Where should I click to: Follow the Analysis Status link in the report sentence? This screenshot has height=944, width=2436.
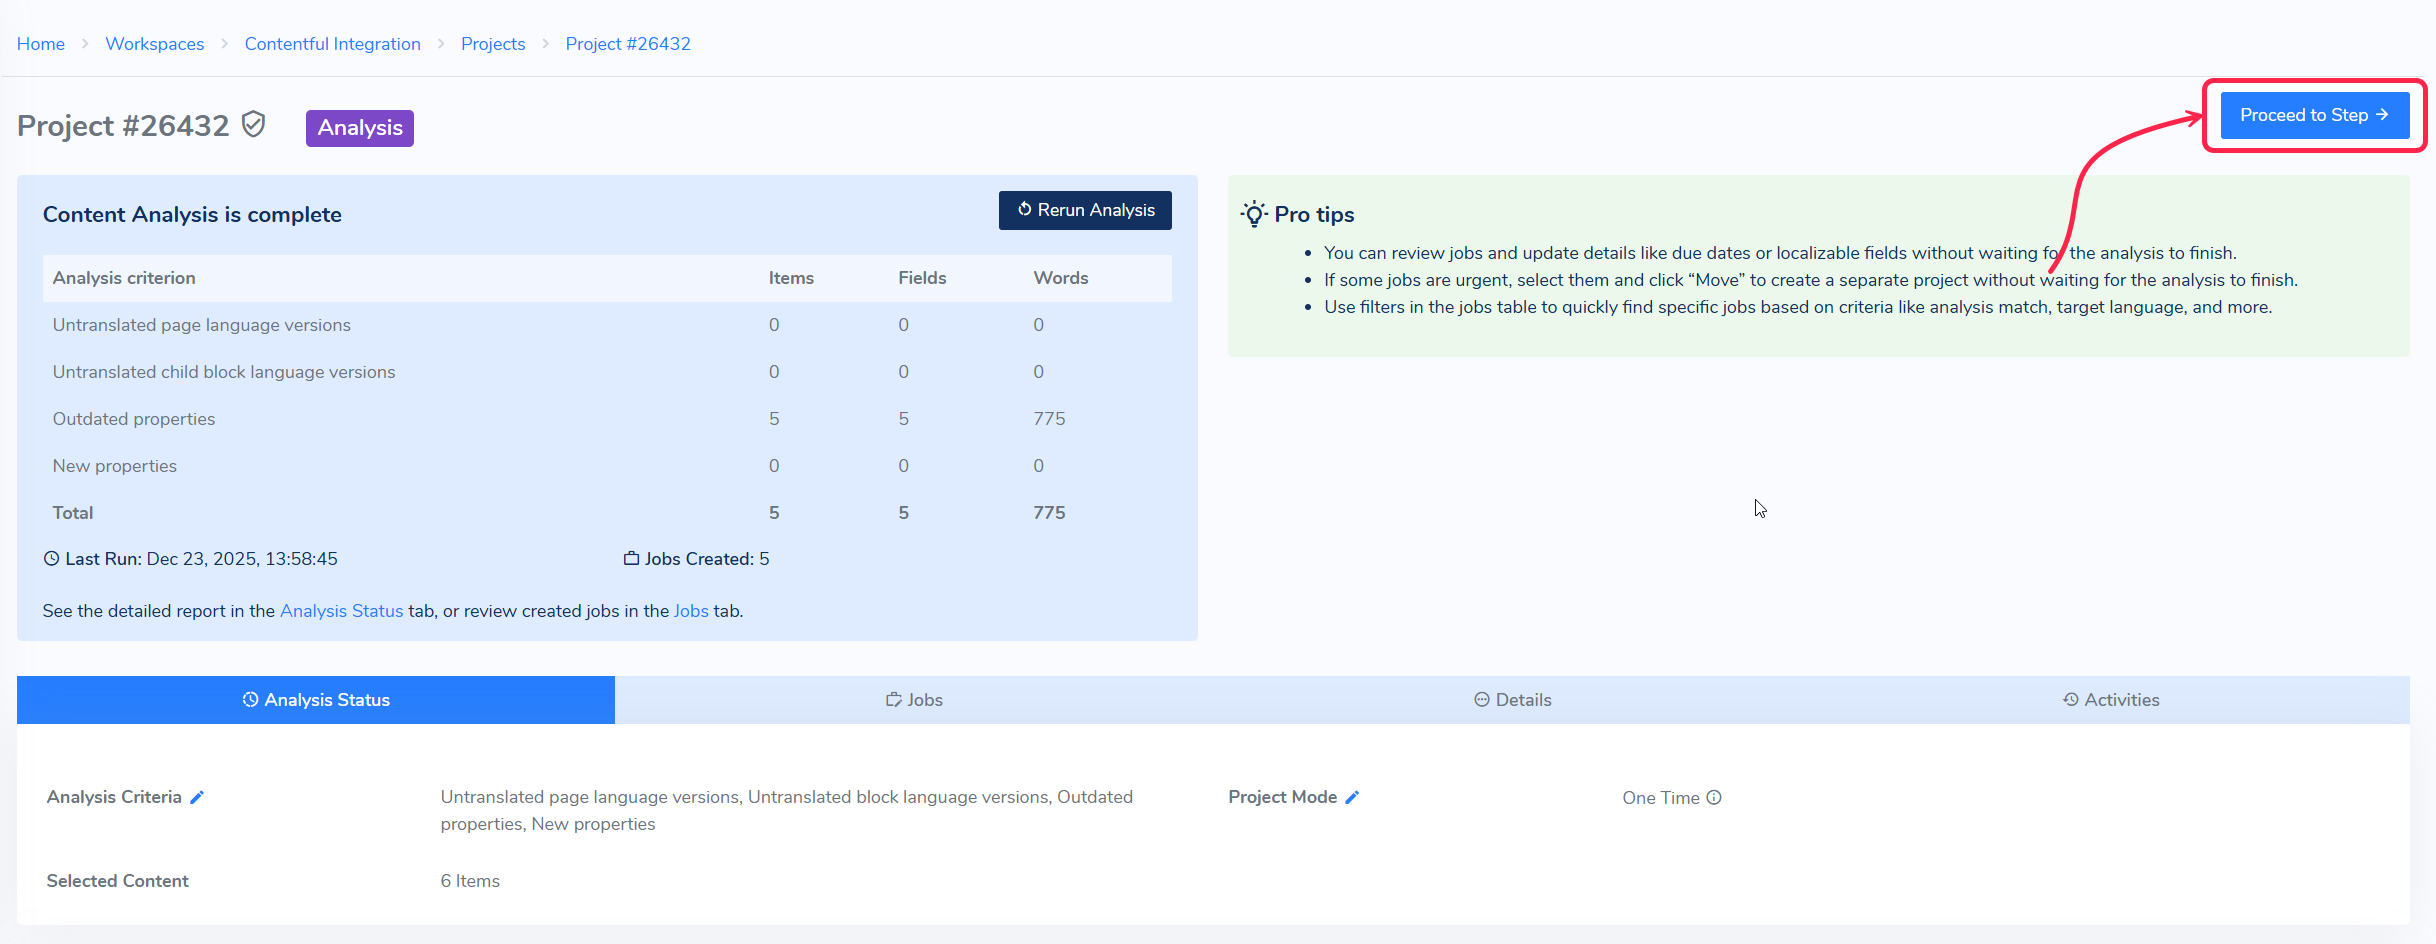[342, 611]
